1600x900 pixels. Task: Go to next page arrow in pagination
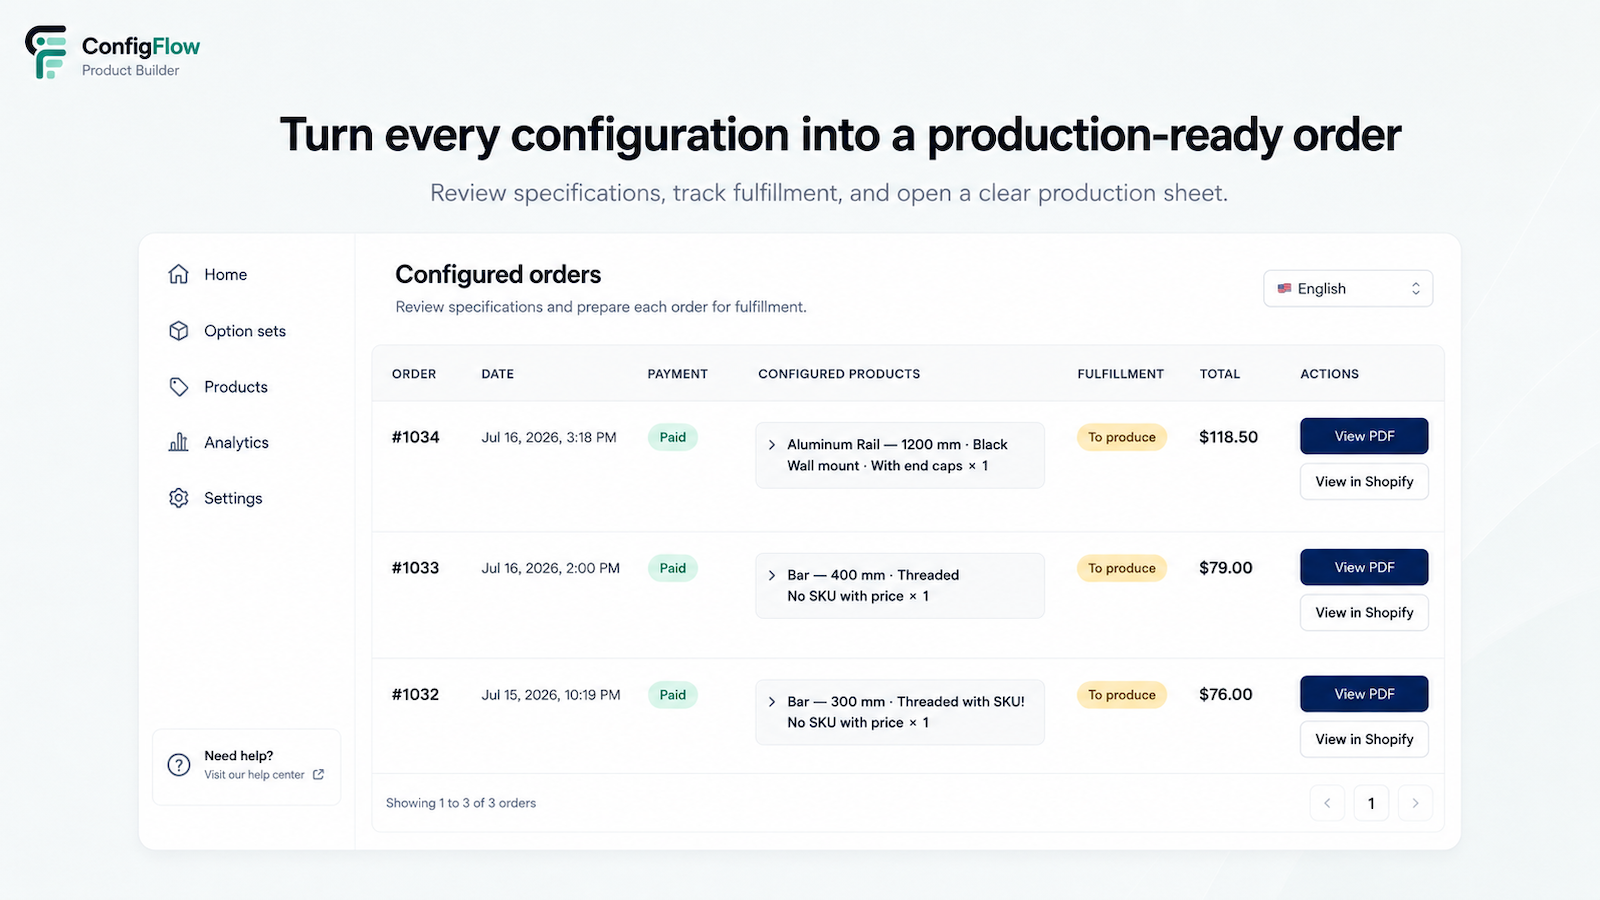click(1415, 803)
